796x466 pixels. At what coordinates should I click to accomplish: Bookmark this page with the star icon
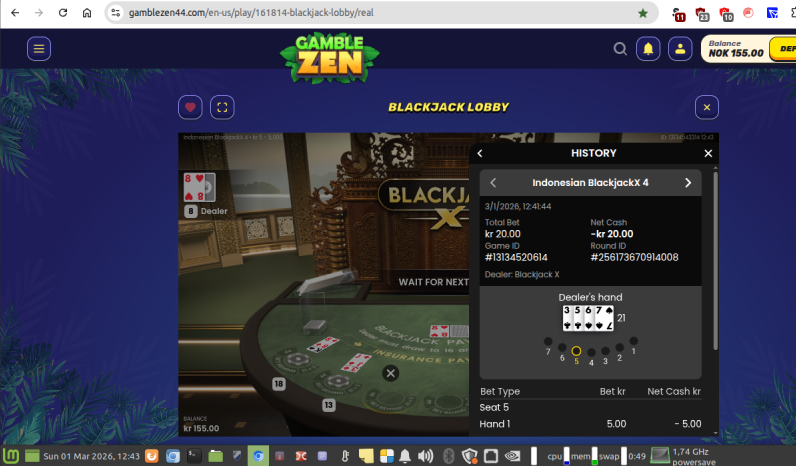pos(643,13)
